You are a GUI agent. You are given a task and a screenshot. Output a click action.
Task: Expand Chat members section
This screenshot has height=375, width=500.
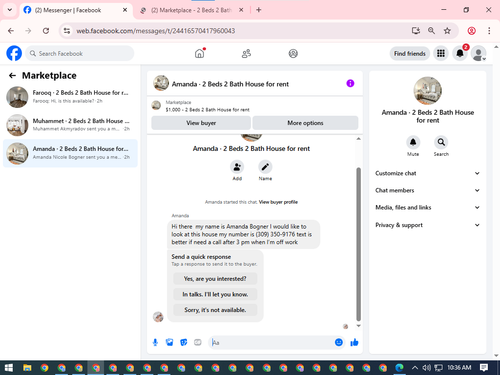click(427, 190)
